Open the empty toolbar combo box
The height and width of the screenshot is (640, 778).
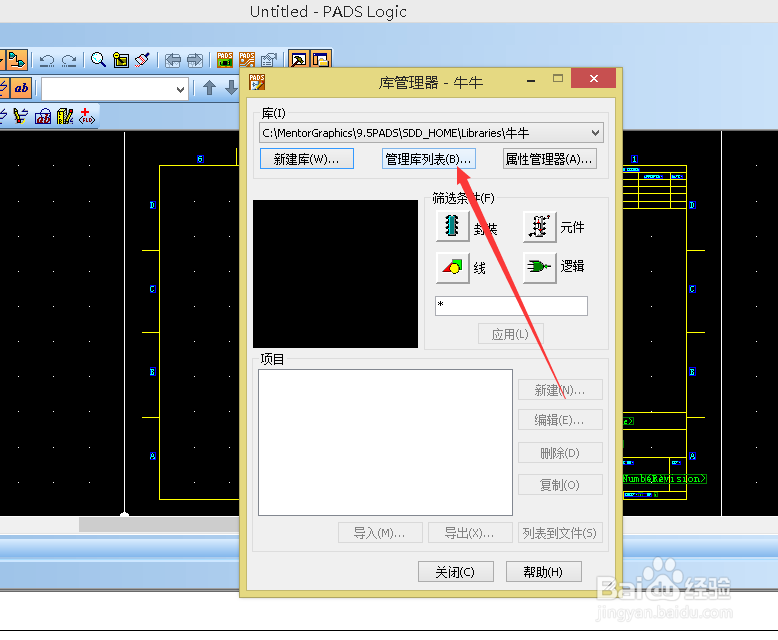(x=115, y=89)
